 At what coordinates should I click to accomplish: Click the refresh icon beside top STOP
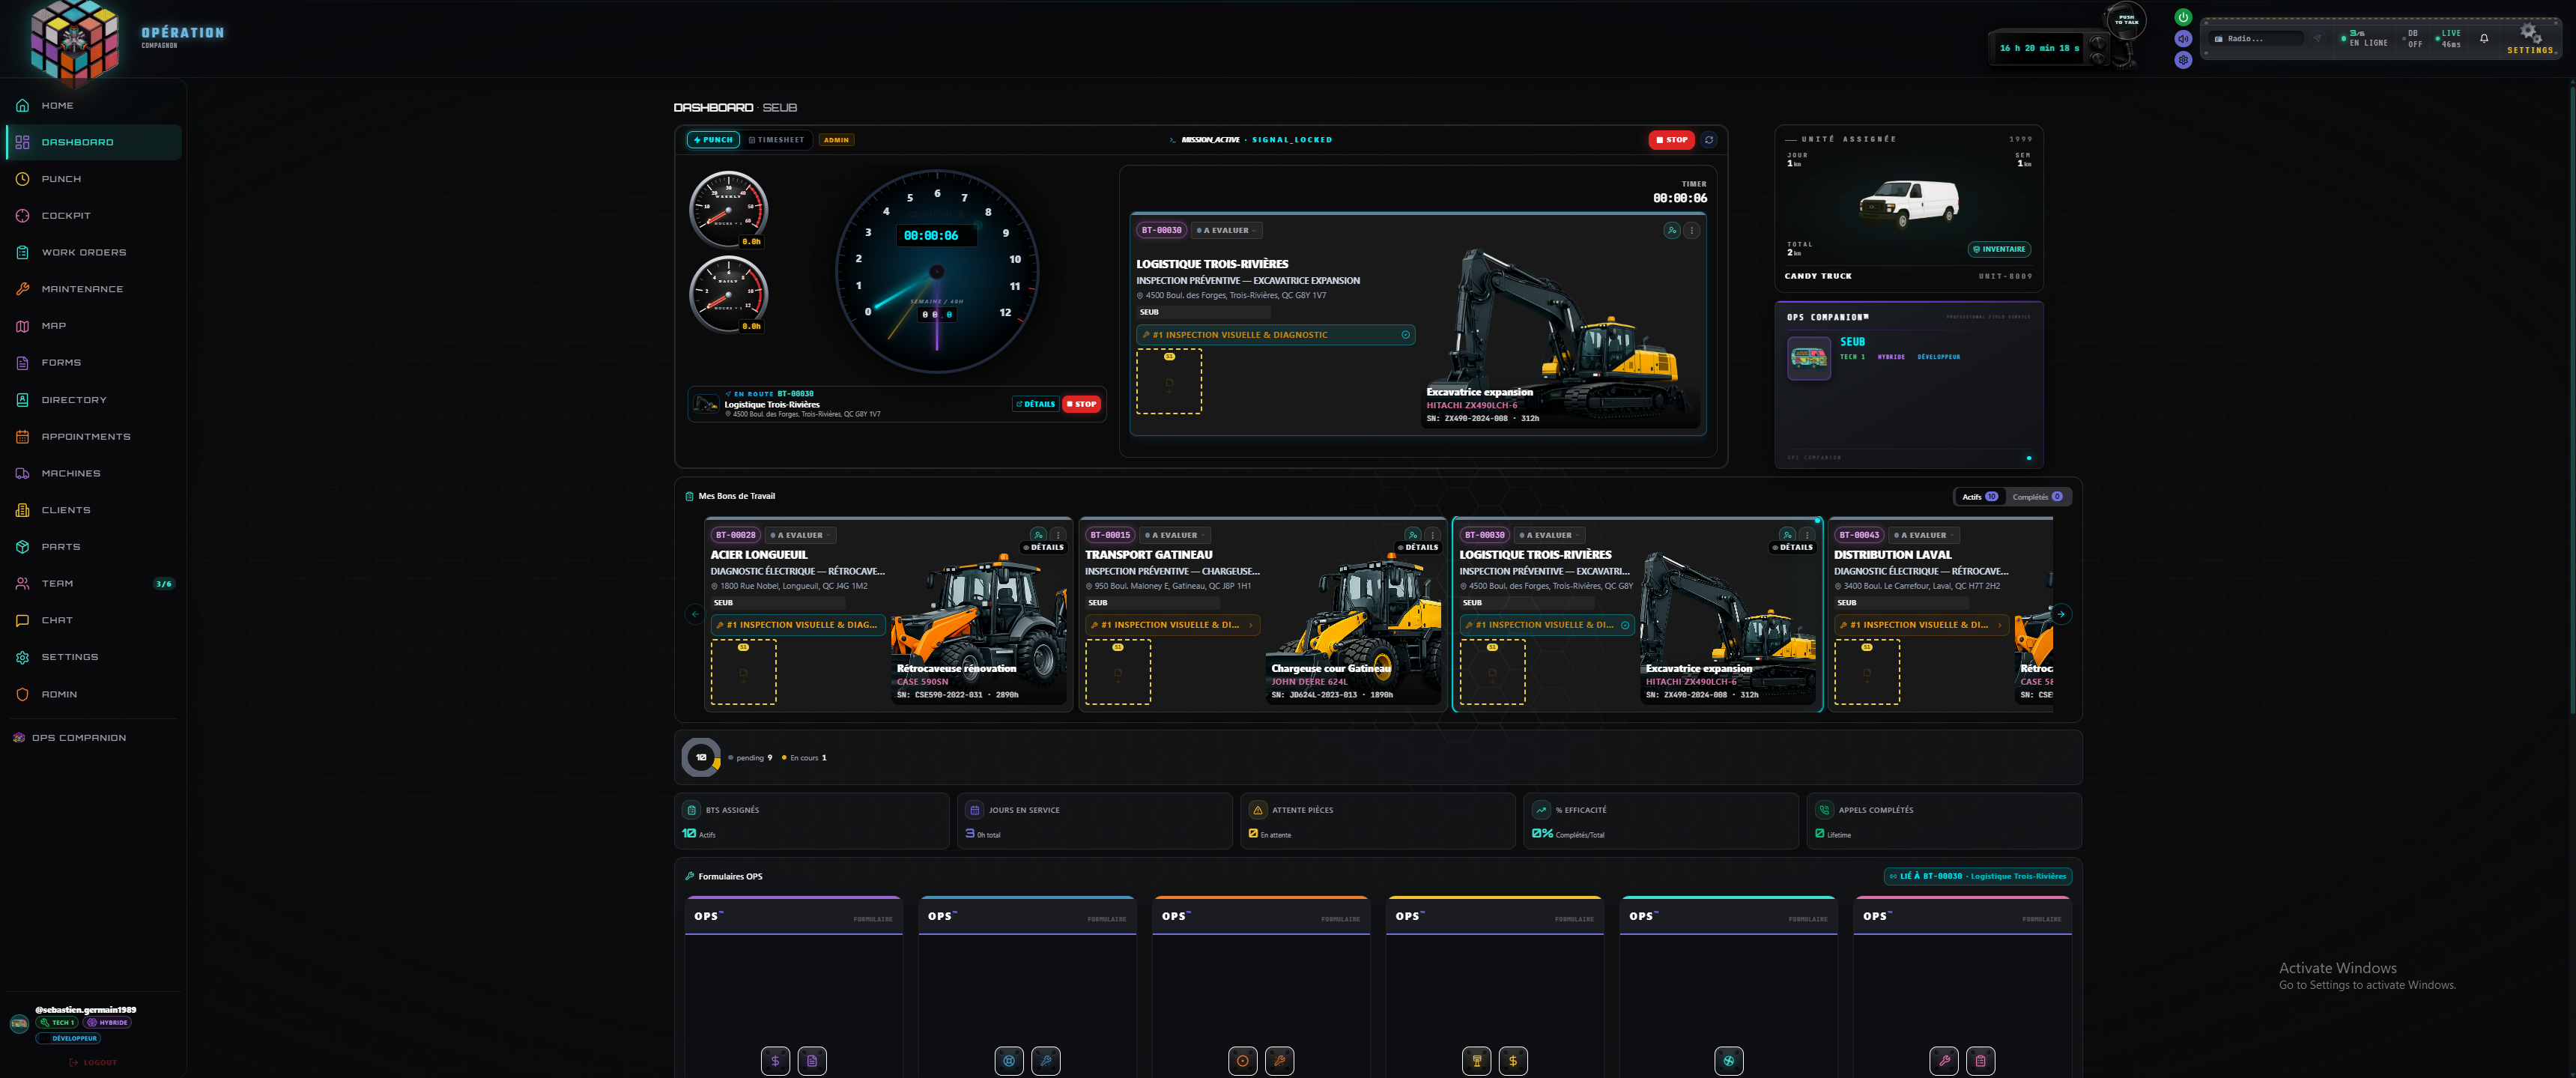click(1709, 140)
